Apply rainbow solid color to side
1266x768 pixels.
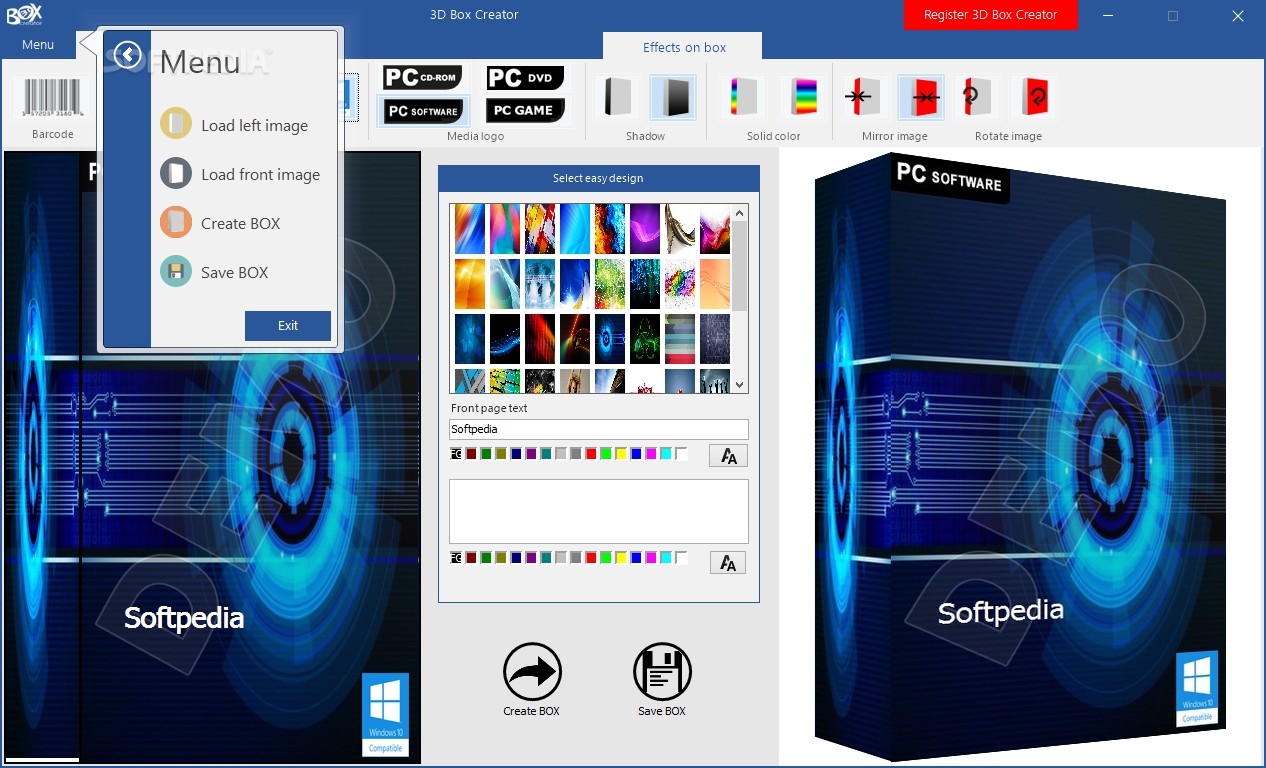click(x=745, y=97)
